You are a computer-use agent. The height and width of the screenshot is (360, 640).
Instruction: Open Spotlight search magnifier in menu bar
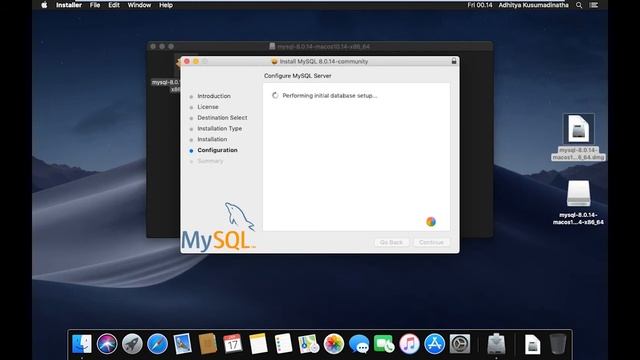click(579, 5)
